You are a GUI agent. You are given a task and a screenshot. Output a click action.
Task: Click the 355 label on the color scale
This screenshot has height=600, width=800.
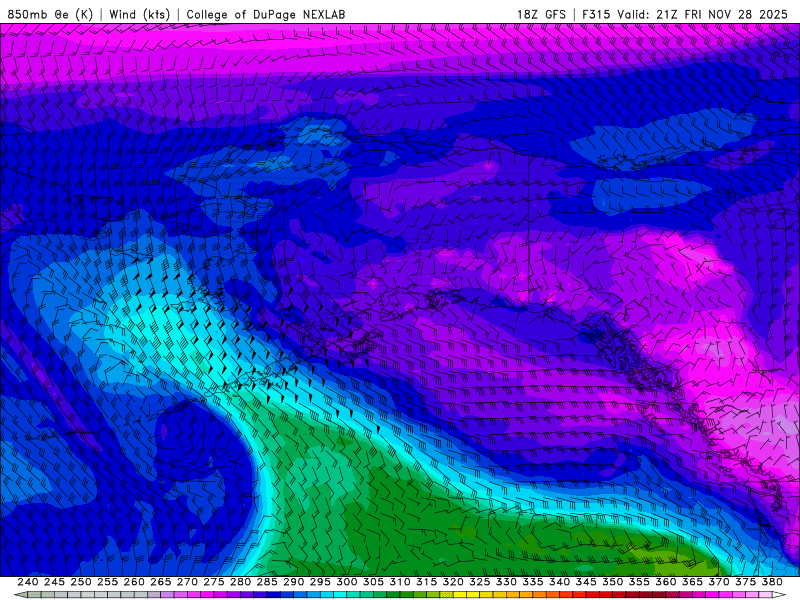pyautogui.click(x=639, y=582)
